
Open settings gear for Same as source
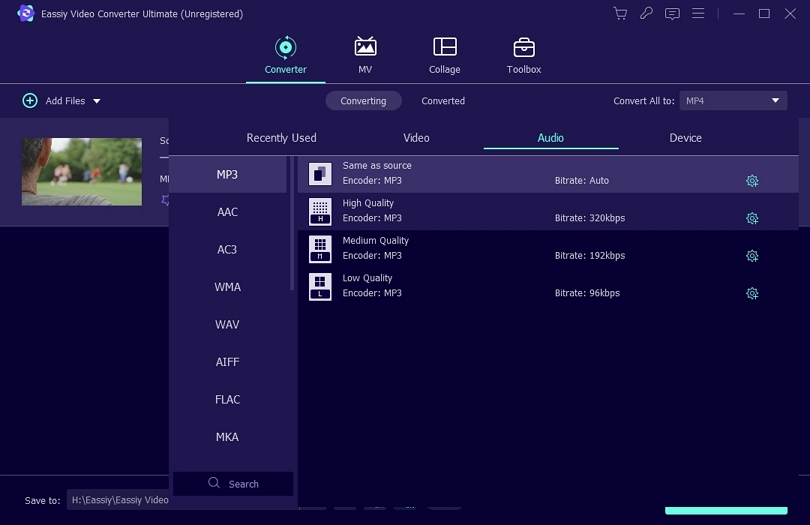pyautogui.click(x=752, y=181)
